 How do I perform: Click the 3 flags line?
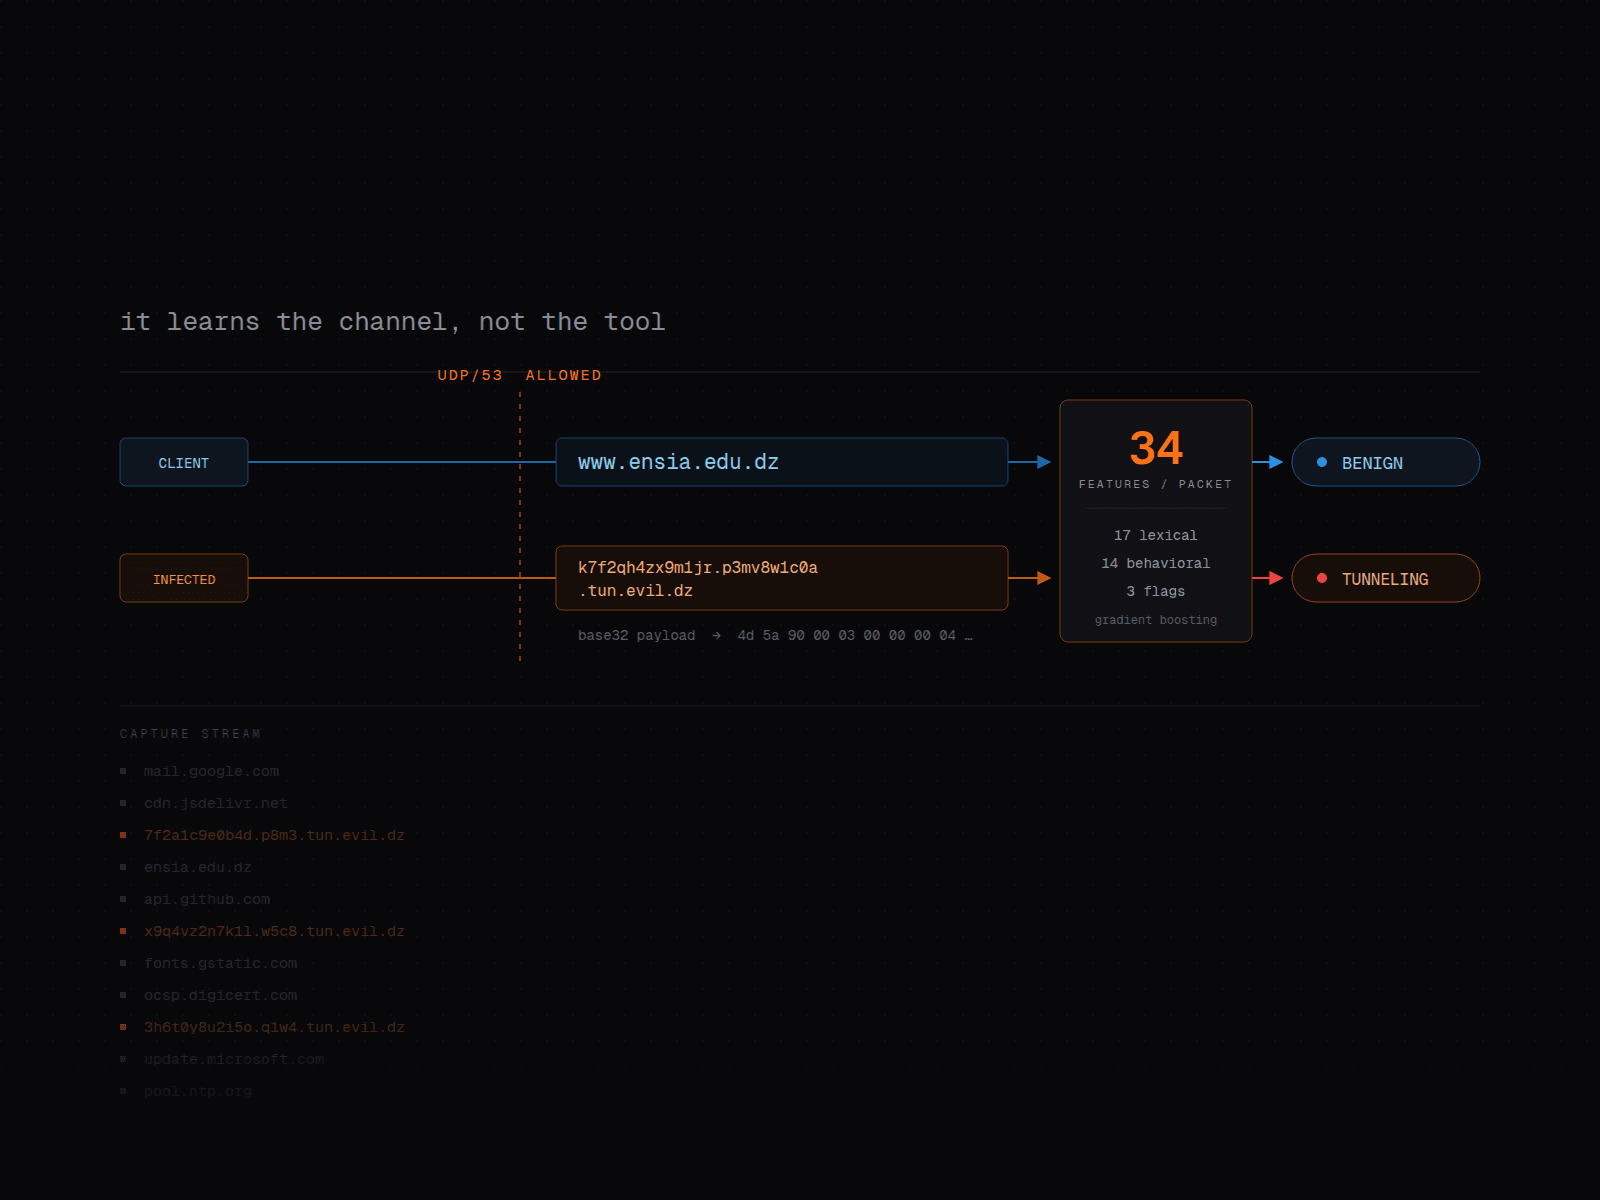(x=1156, y=592)
